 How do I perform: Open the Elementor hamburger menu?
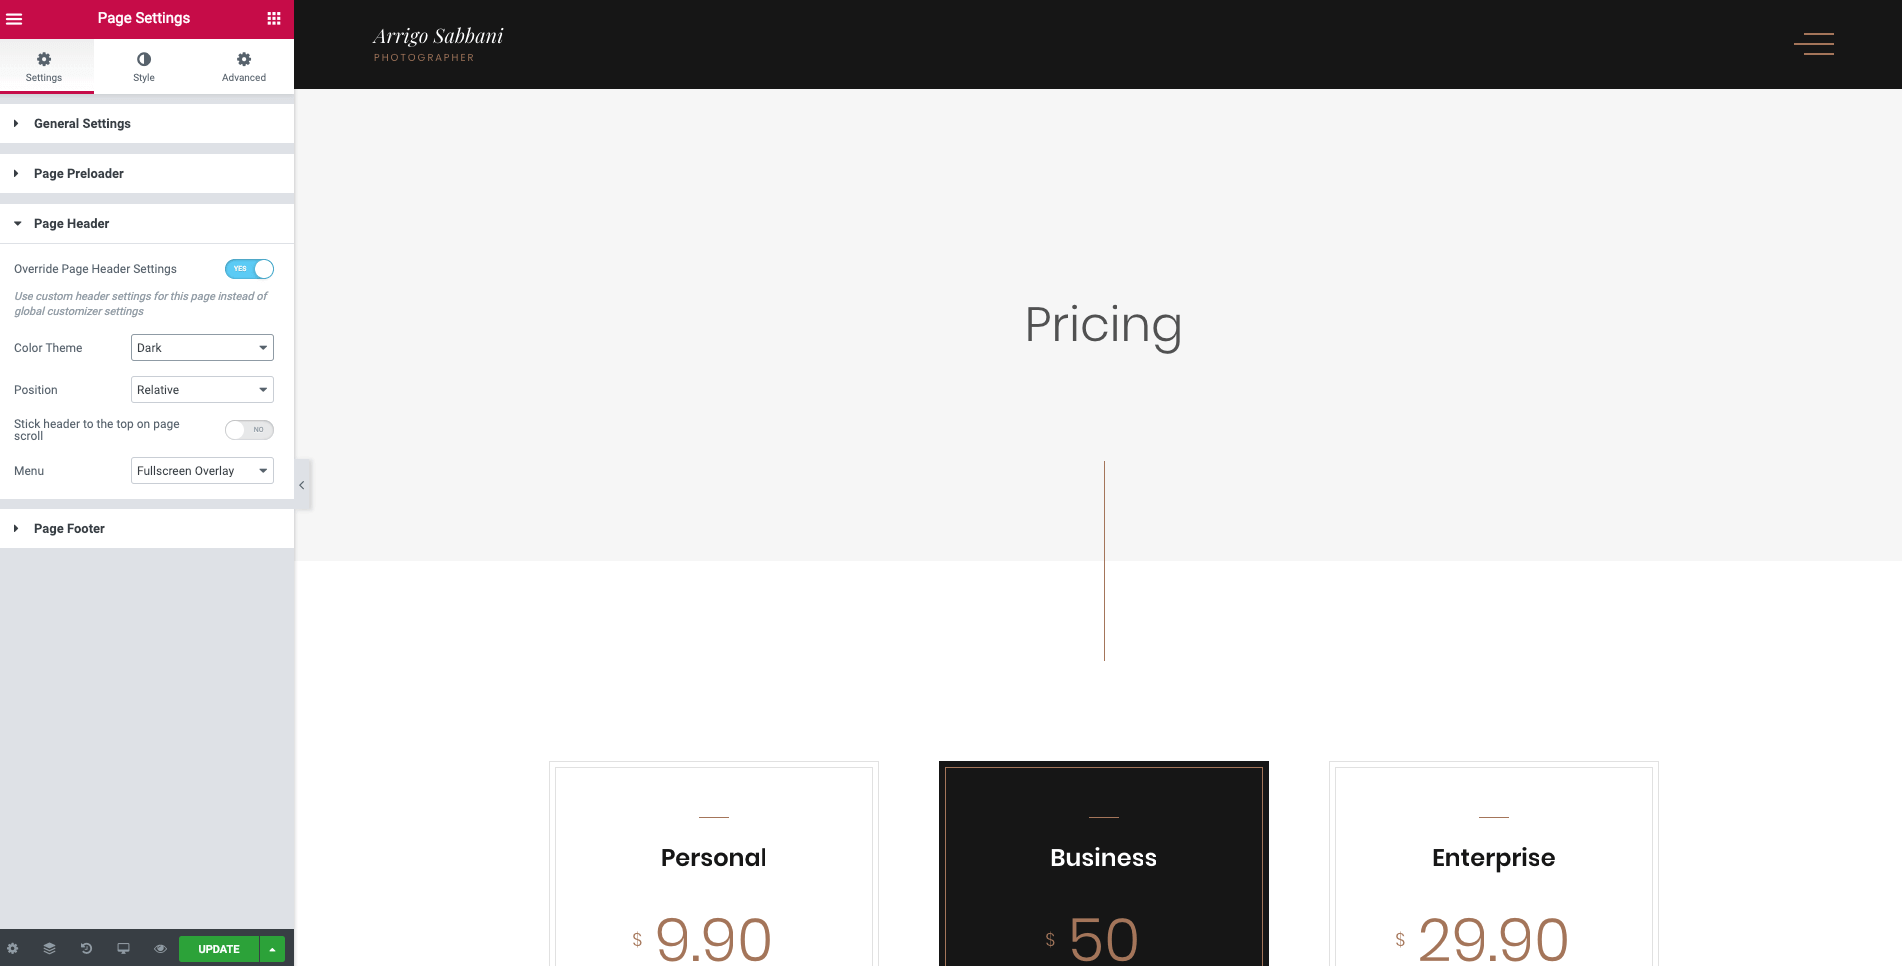click(14, 18)
